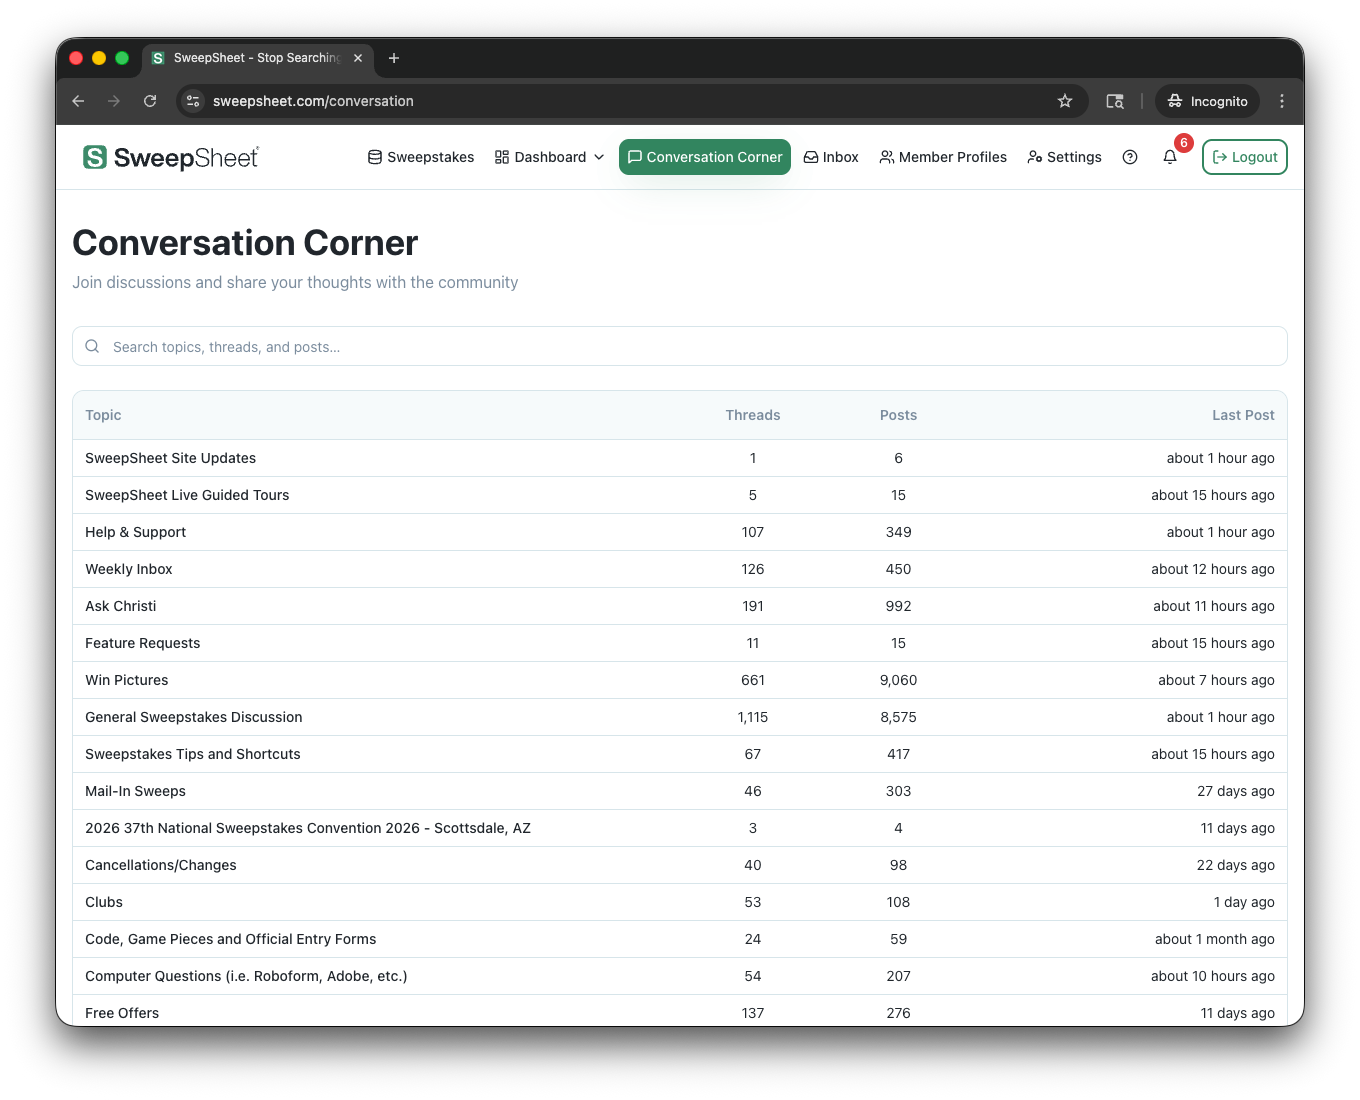
Task: Open the Win Pictures topic
Action: tap(126, 680)
